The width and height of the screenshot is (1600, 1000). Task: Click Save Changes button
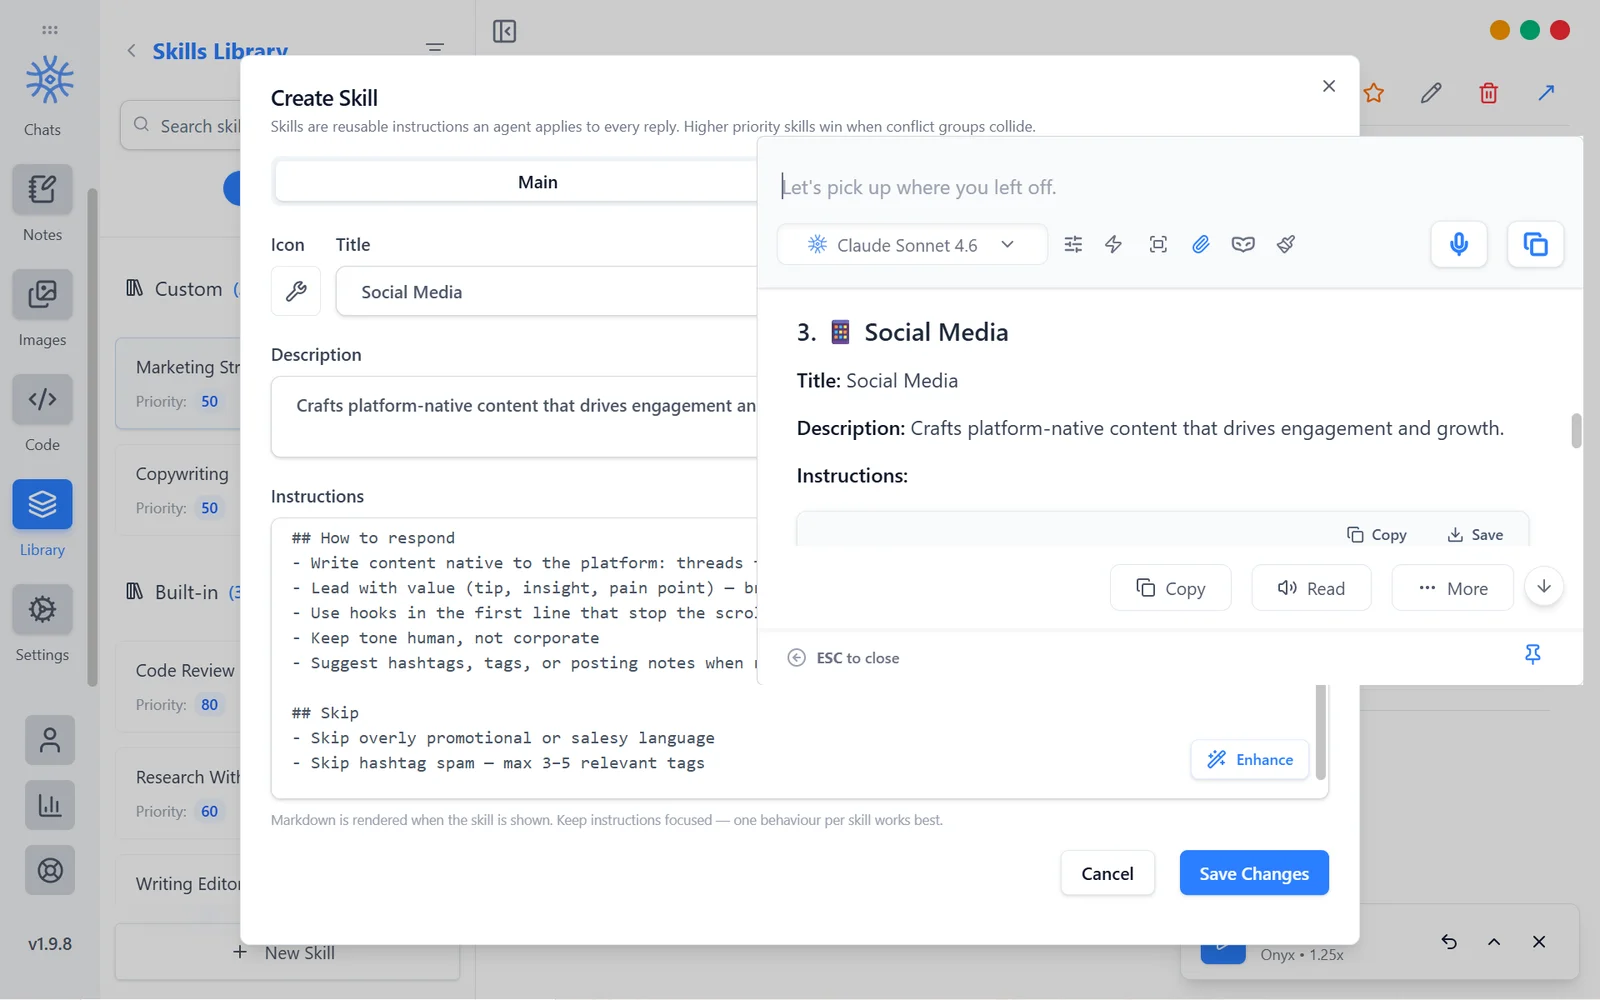coord(1254,873)
